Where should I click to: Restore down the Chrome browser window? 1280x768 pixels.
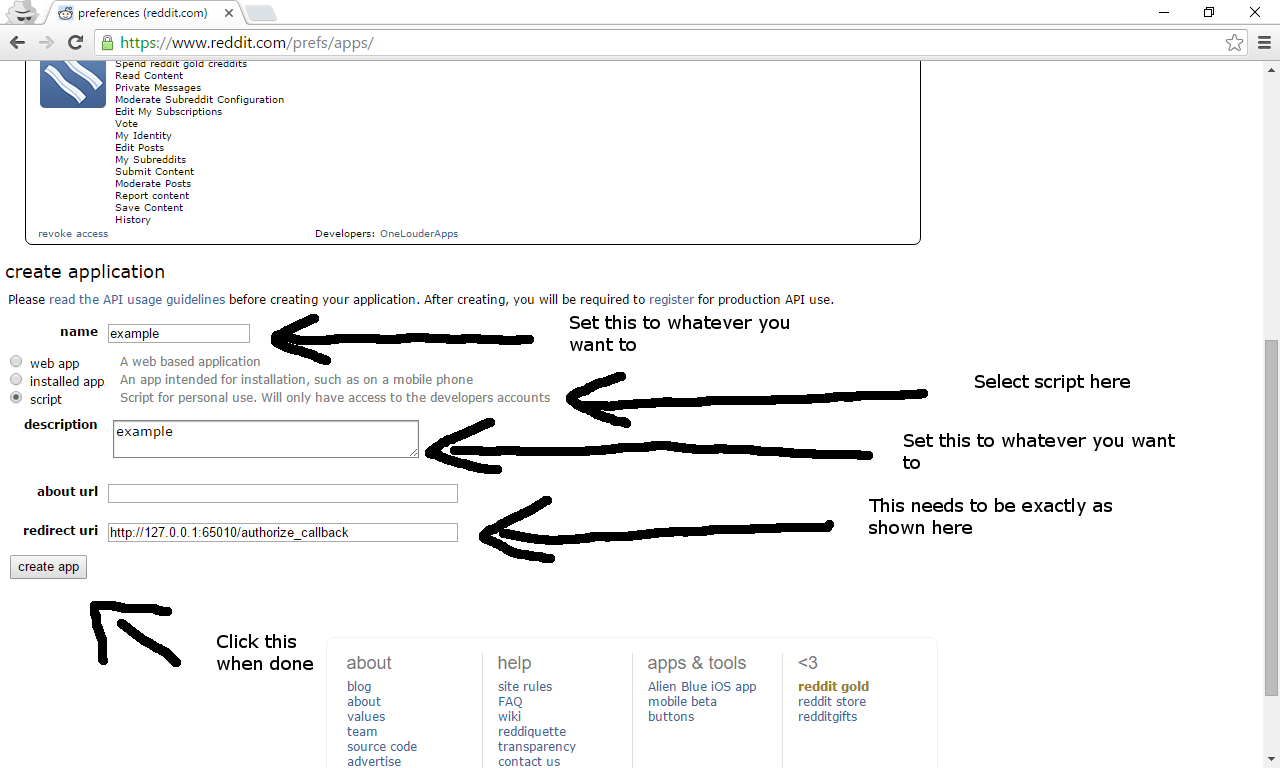(1209, 12)
